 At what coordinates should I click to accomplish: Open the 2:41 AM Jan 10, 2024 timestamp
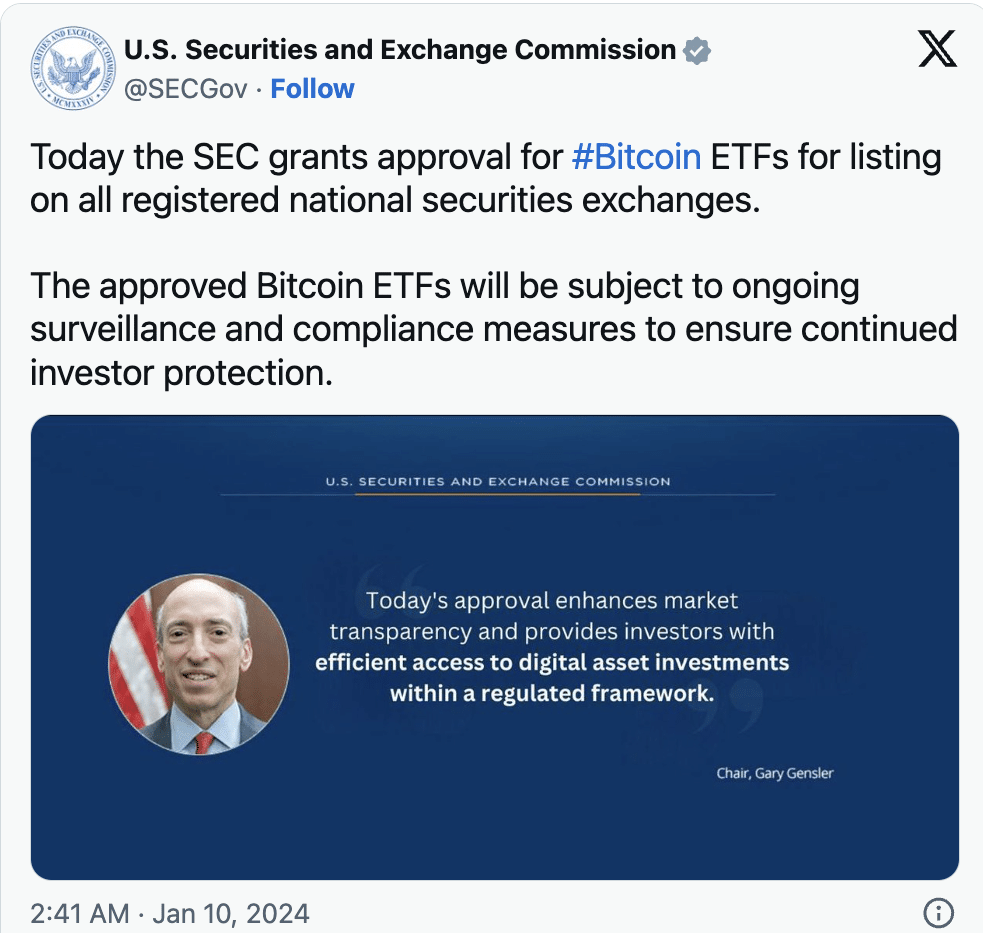pos(170,913)
